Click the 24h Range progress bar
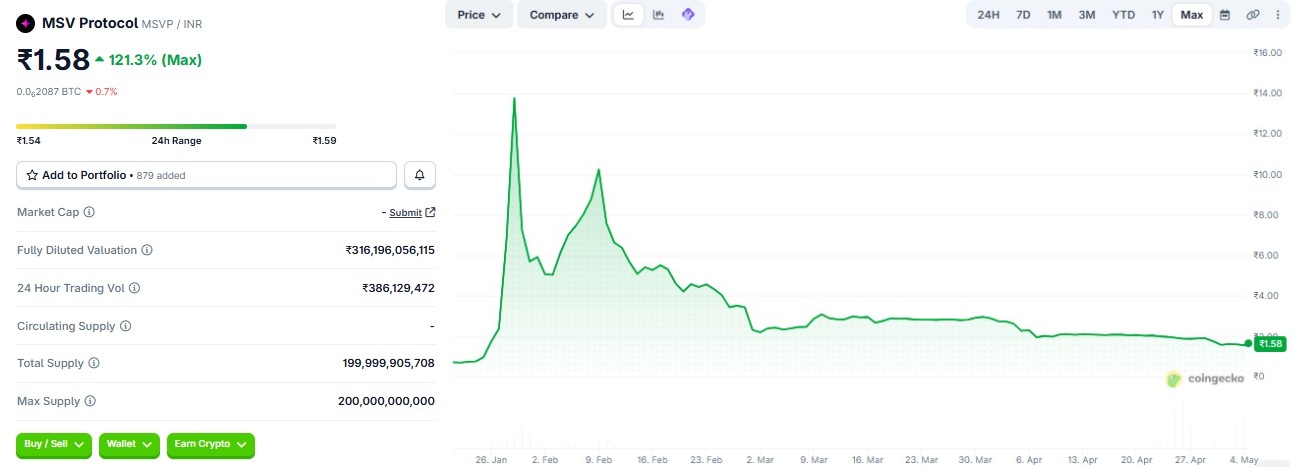Image resolution: width=1293 pixels, height=467 pixels. (176, 126)
